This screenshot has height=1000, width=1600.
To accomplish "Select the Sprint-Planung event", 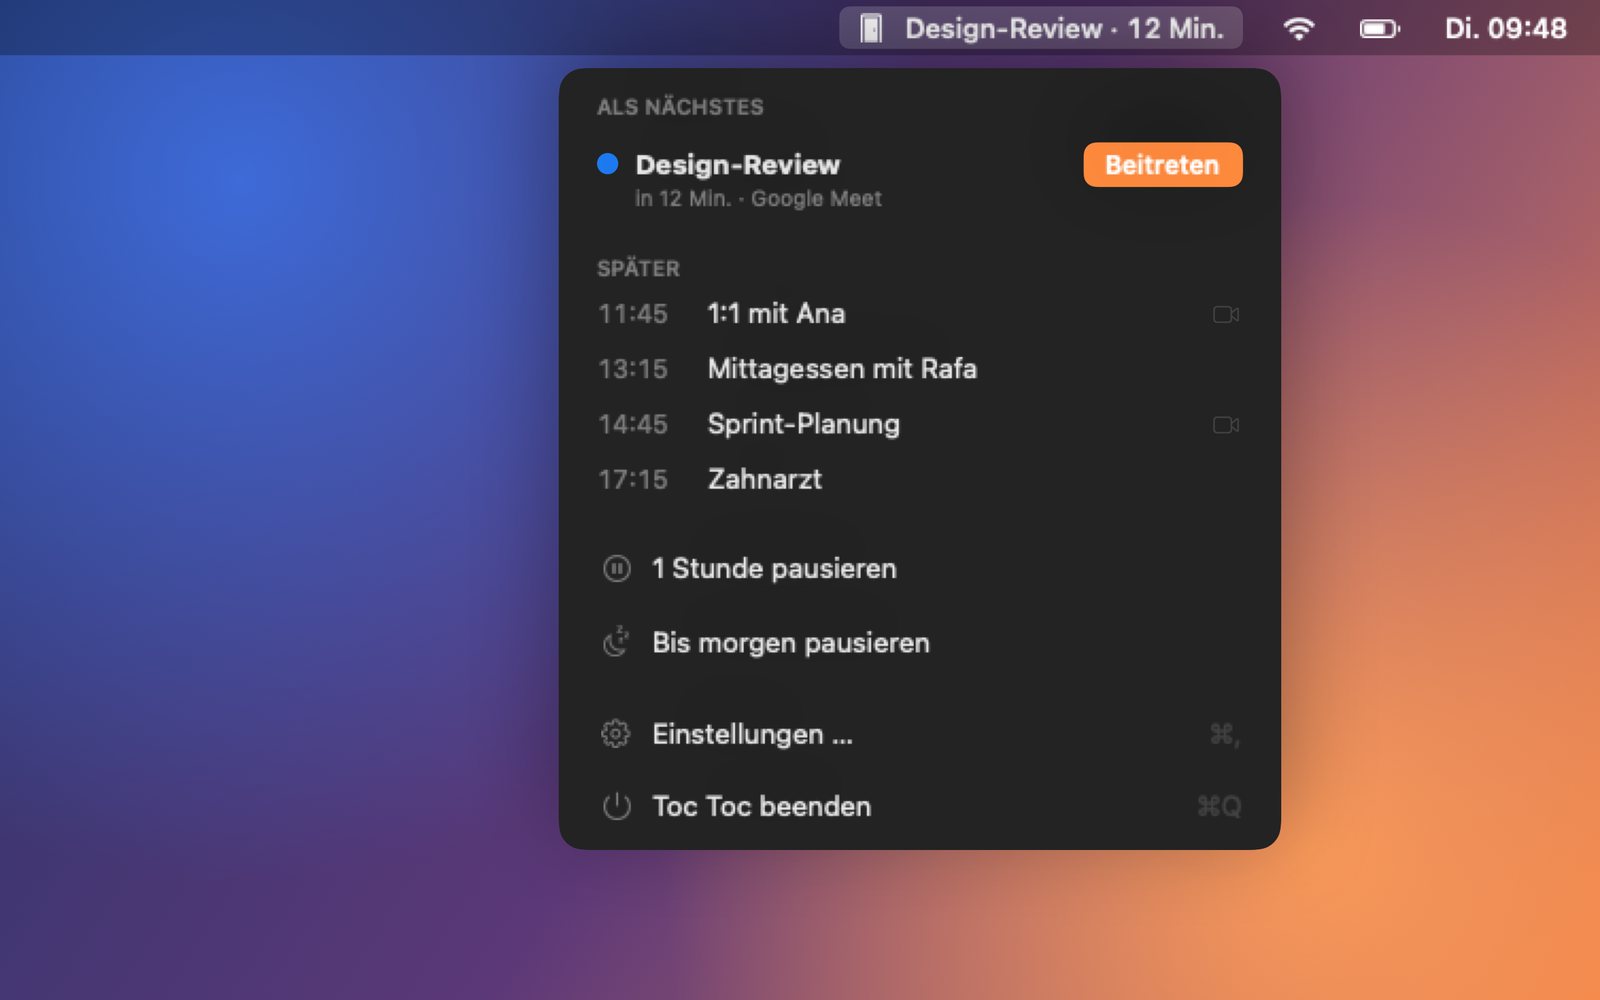I will point(920,424).
